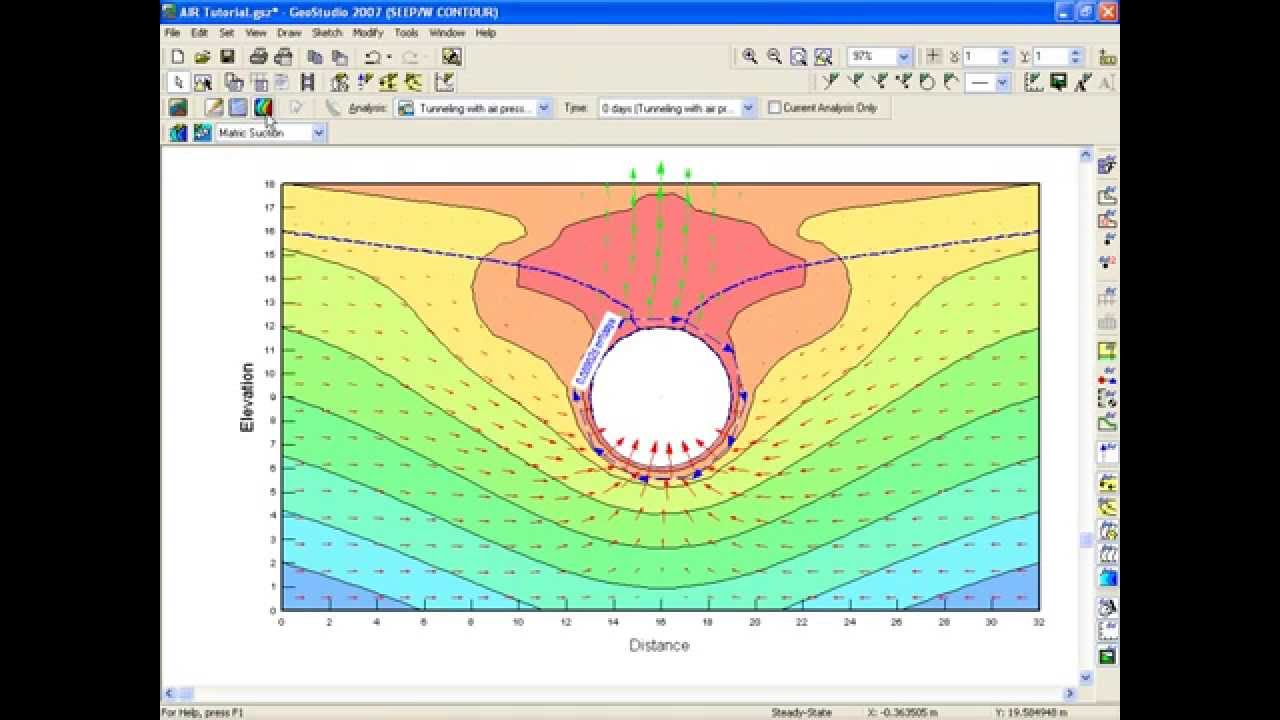The width and height of the screenshot is (1280, 720).
Task: Select the arrow pointer tool
Action: (x=178, y=82)
